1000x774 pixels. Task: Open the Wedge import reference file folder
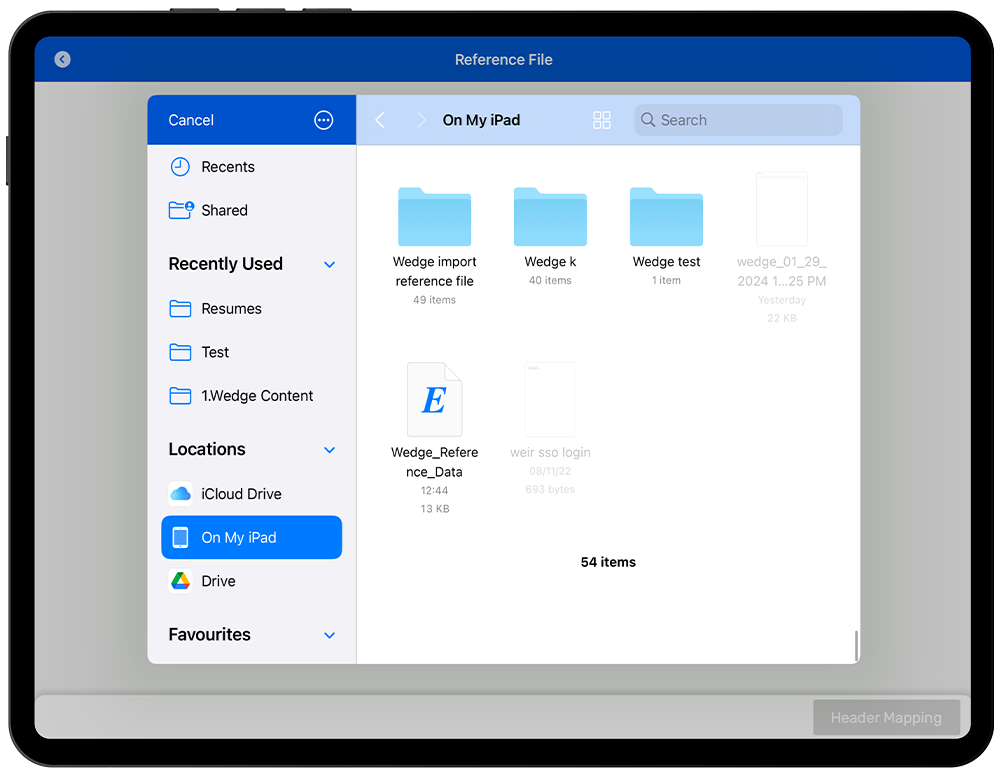pos(434,217)
